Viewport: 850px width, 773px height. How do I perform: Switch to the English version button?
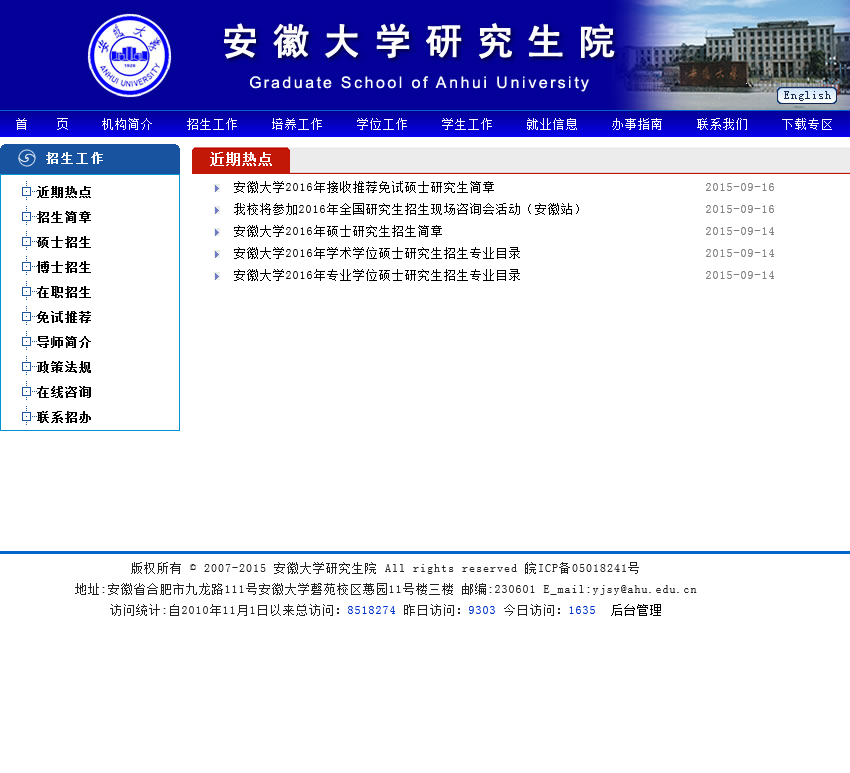pos(807,95)
